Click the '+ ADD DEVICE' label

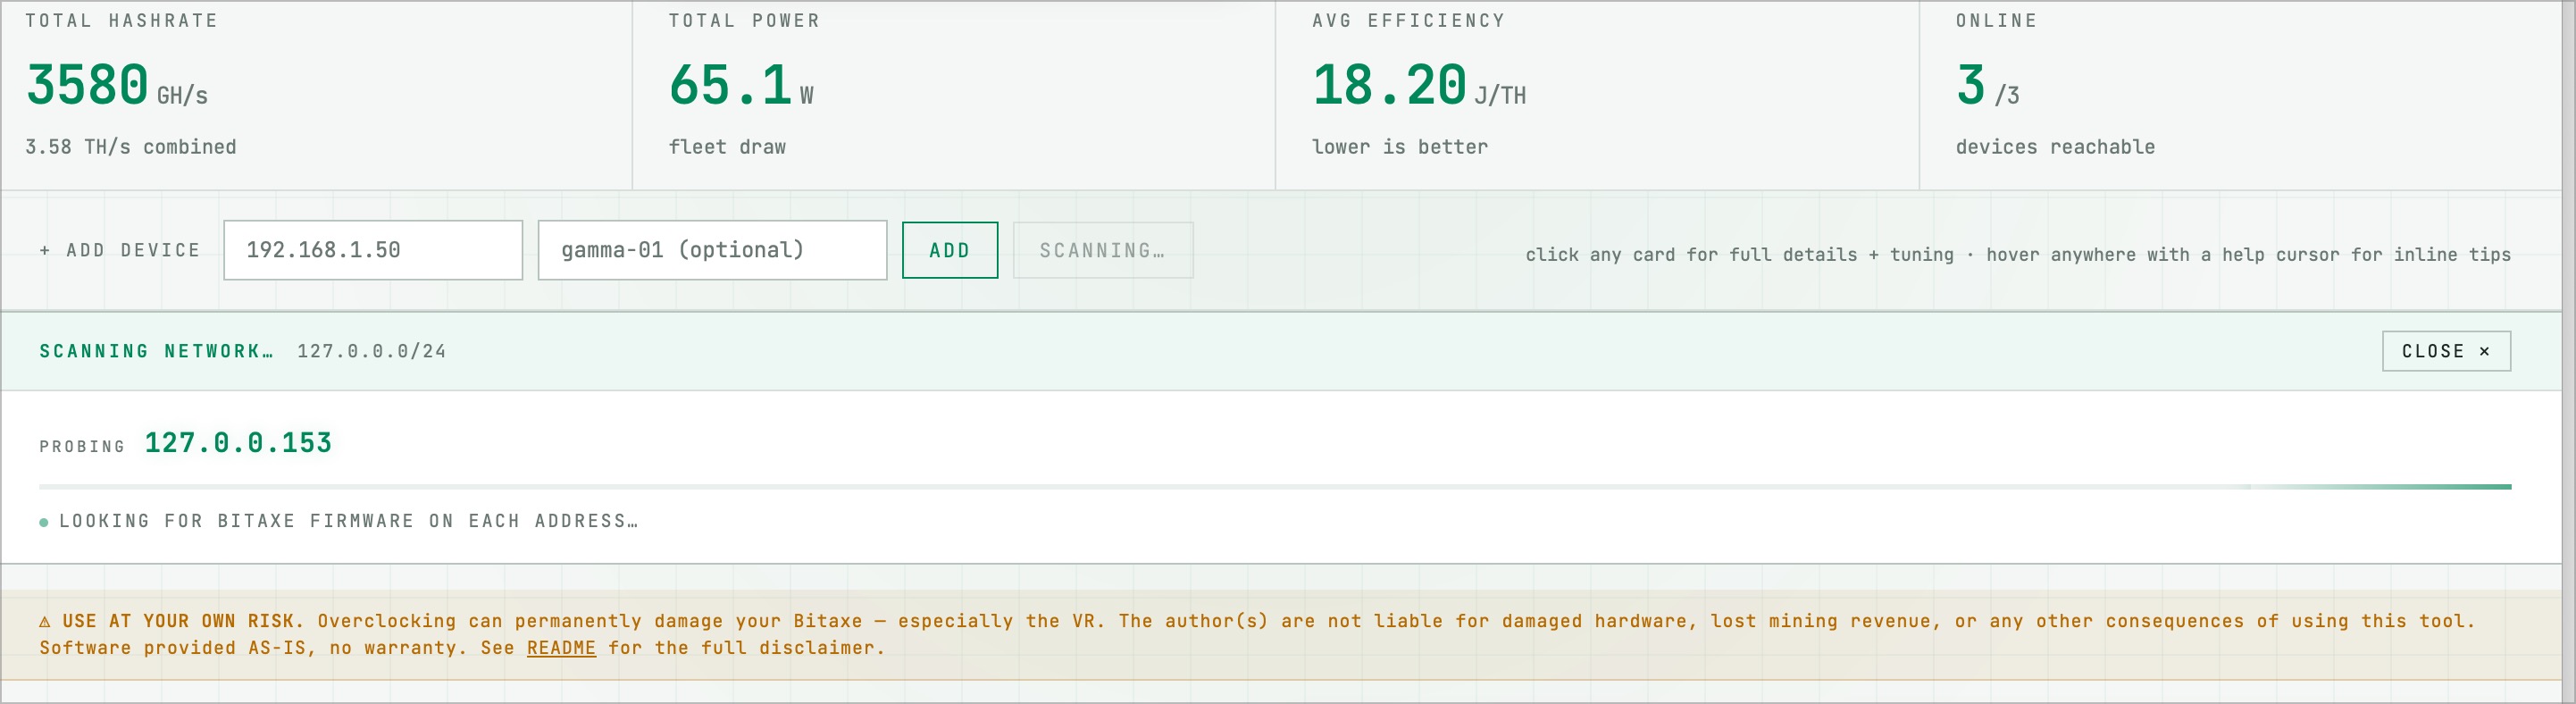pos(120,250)
